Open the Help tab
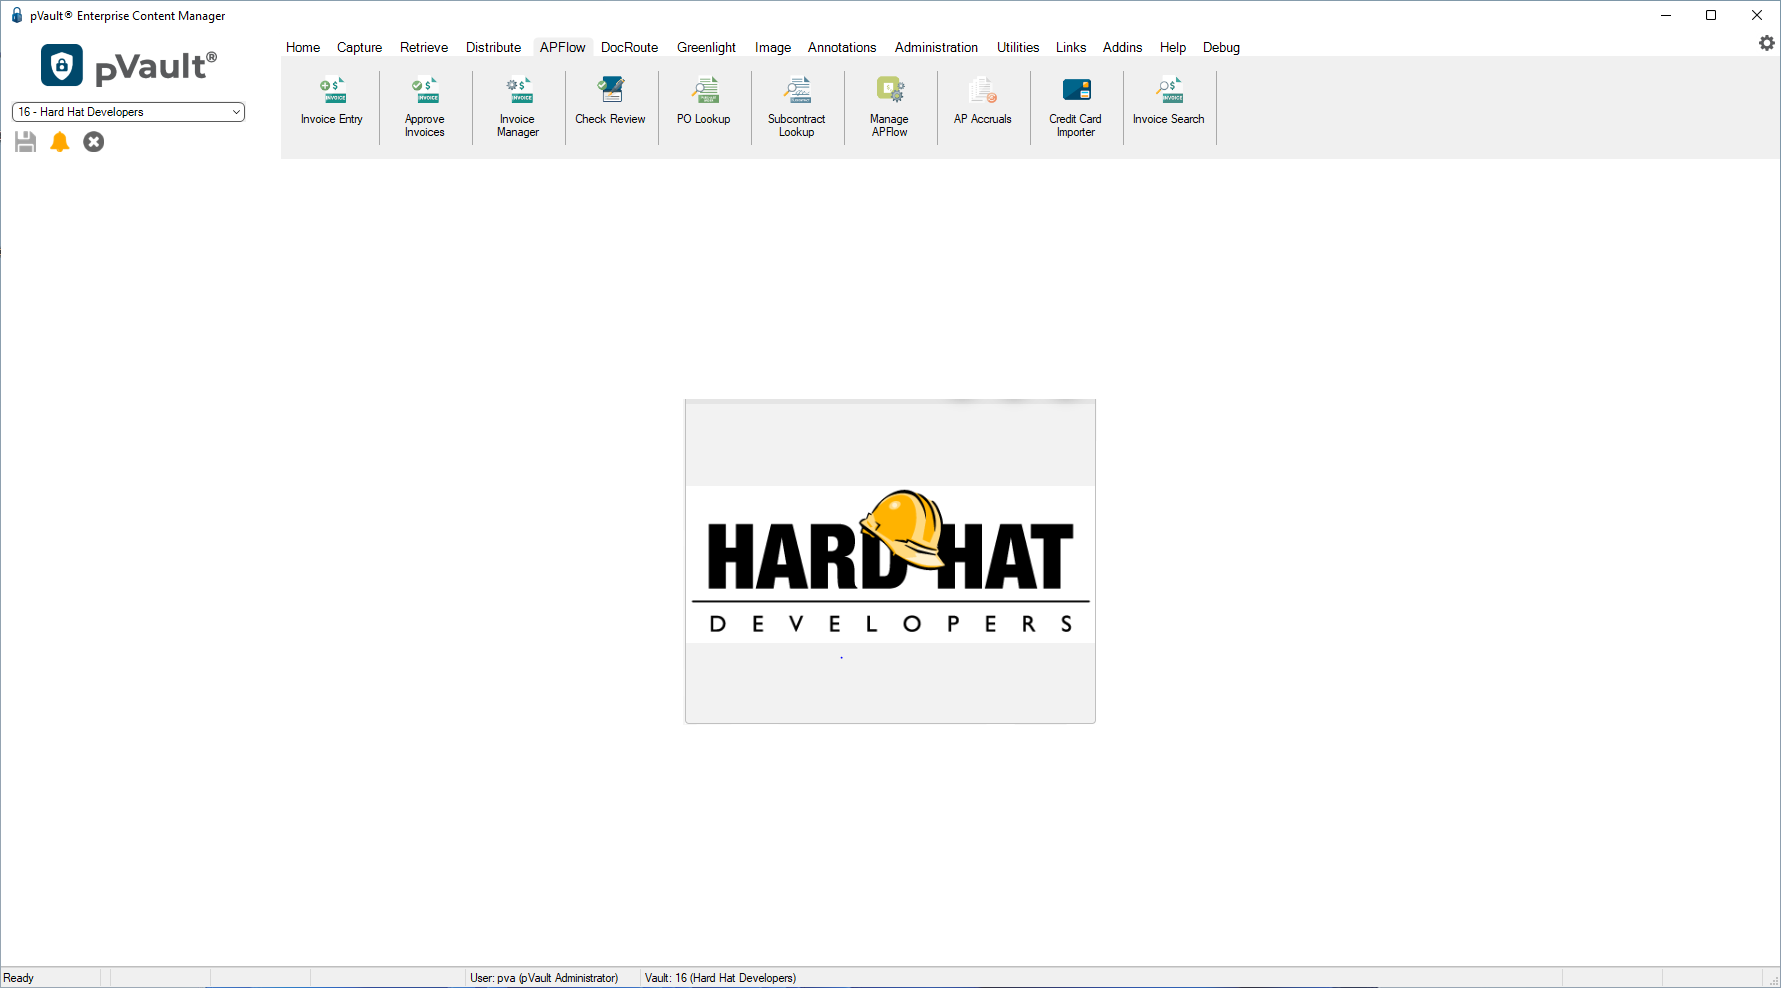 coord(1173,47)
